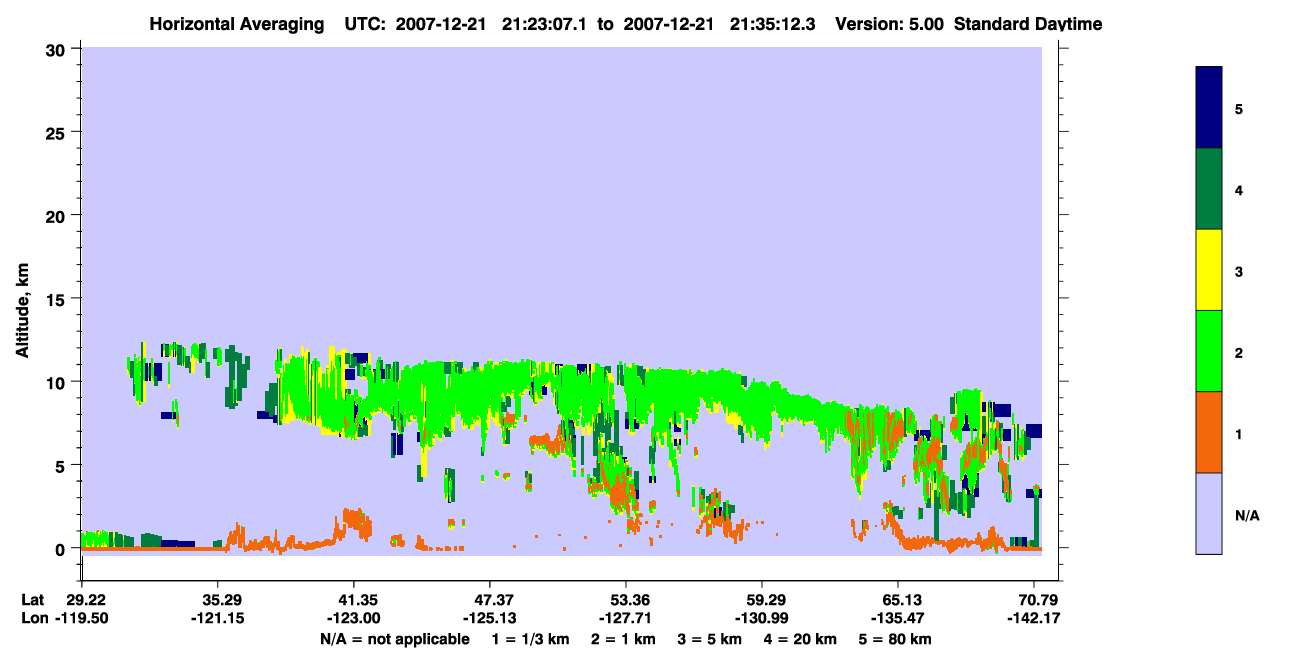Click '1 = 1/3 km' legend text
1300x667 pixels.
[529, 638]
